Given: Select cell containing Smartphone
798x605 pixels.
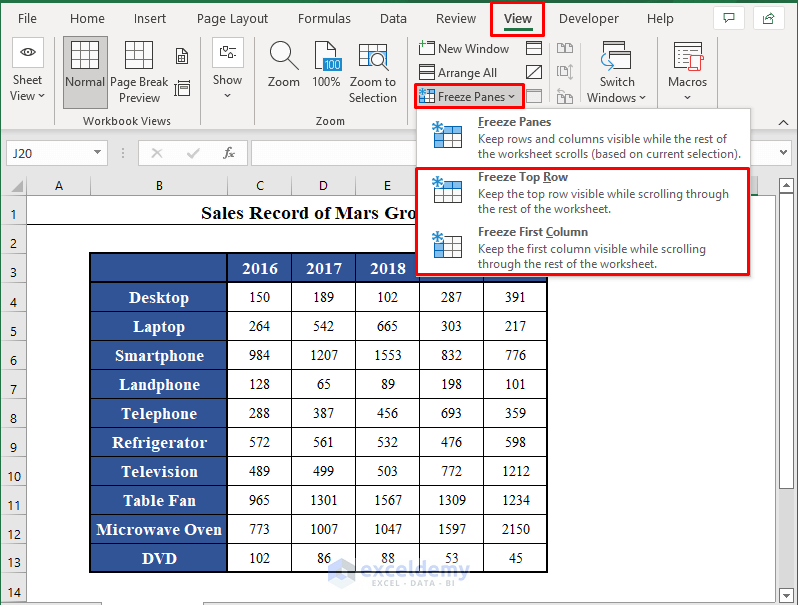Looking at the screenshot, I should [x=159, y=356].
